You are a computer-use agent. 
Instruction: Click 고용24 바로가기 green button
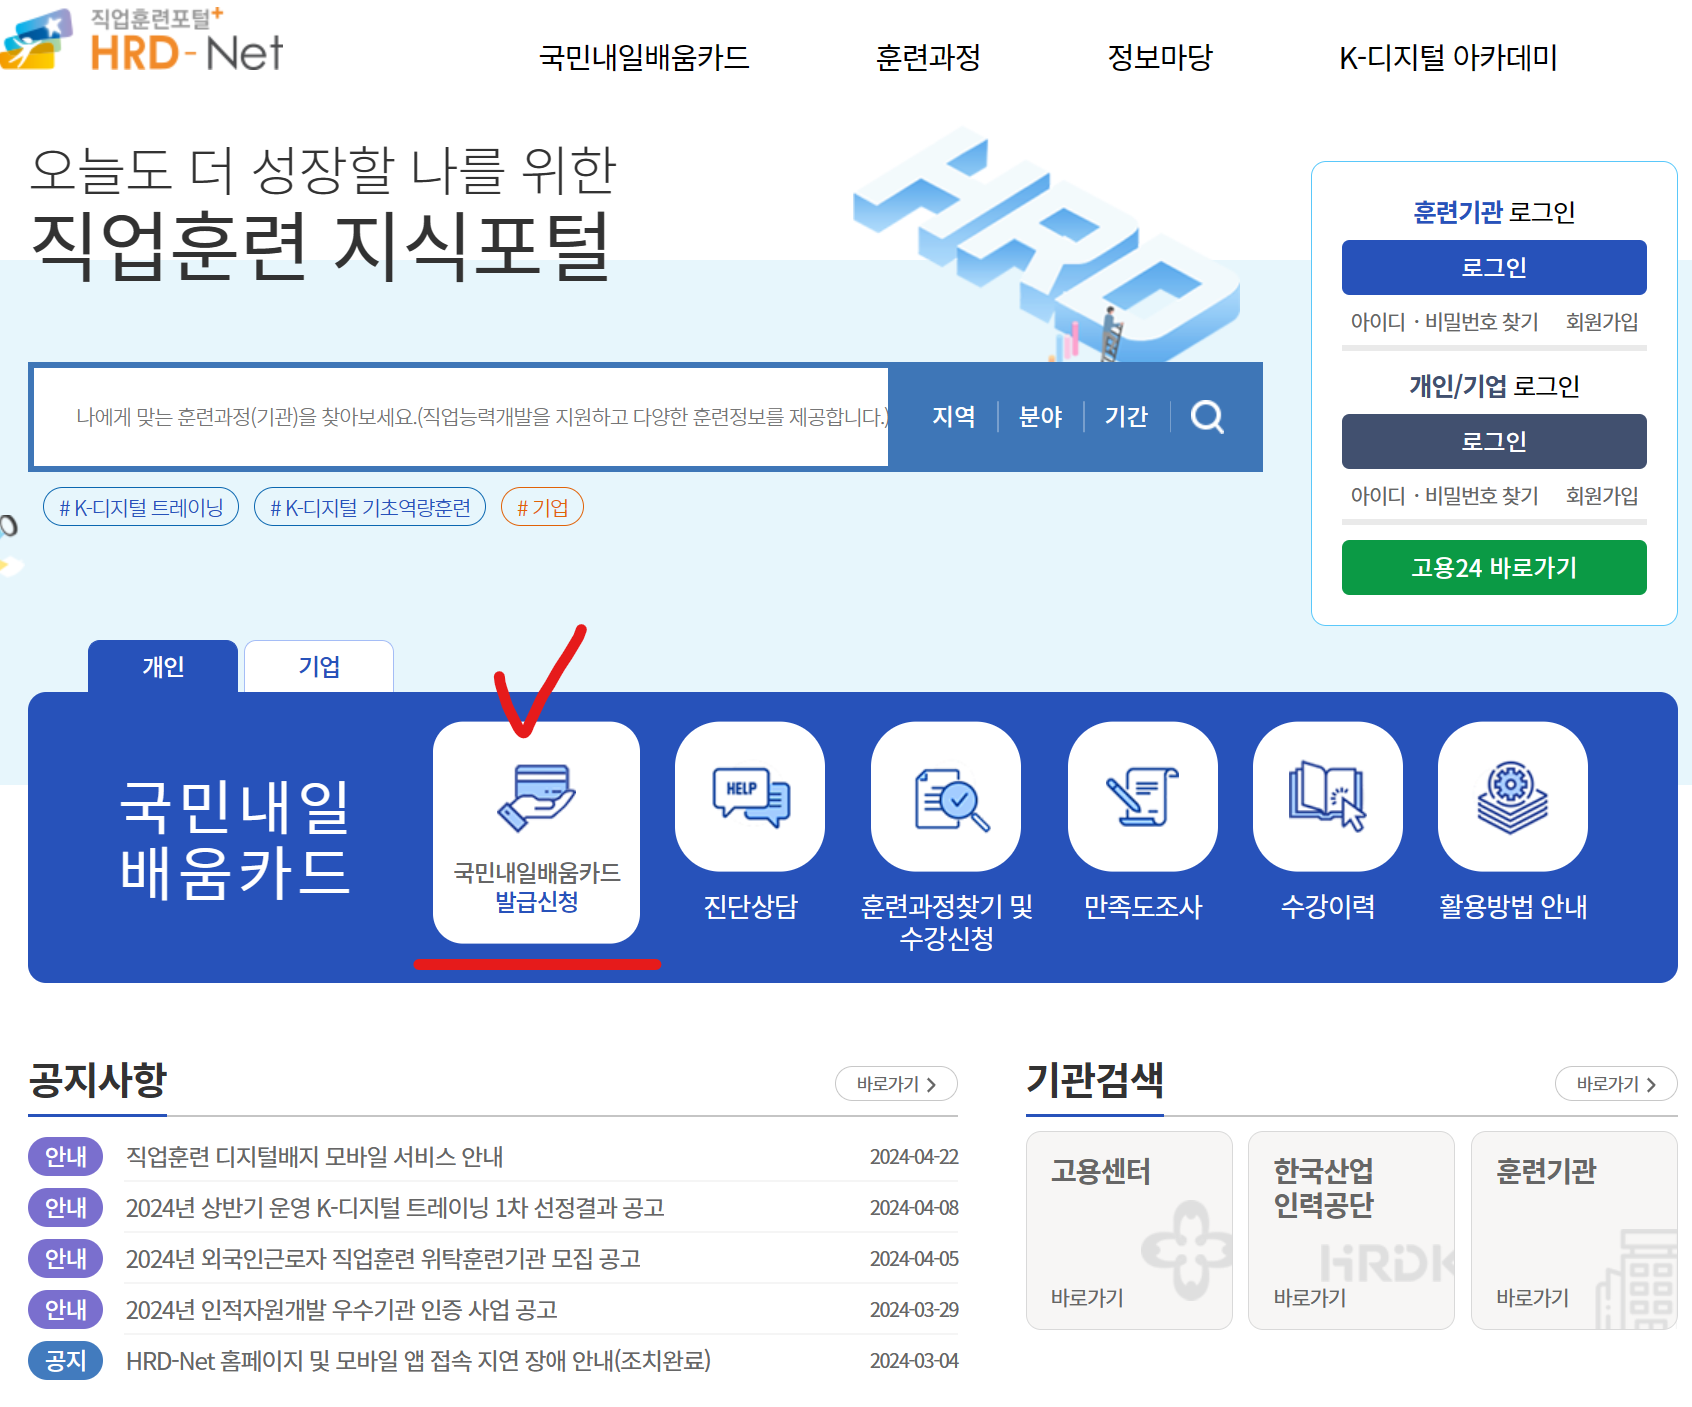pos(1494,567)
